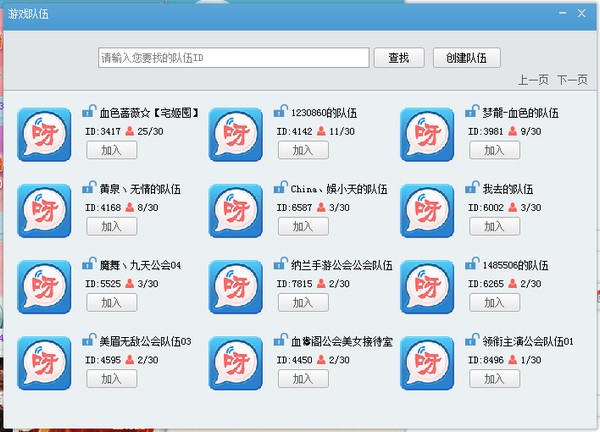Join team 6587 with its 加入 button
Screen dimensions: 600x432
click(x=303, y=226)
